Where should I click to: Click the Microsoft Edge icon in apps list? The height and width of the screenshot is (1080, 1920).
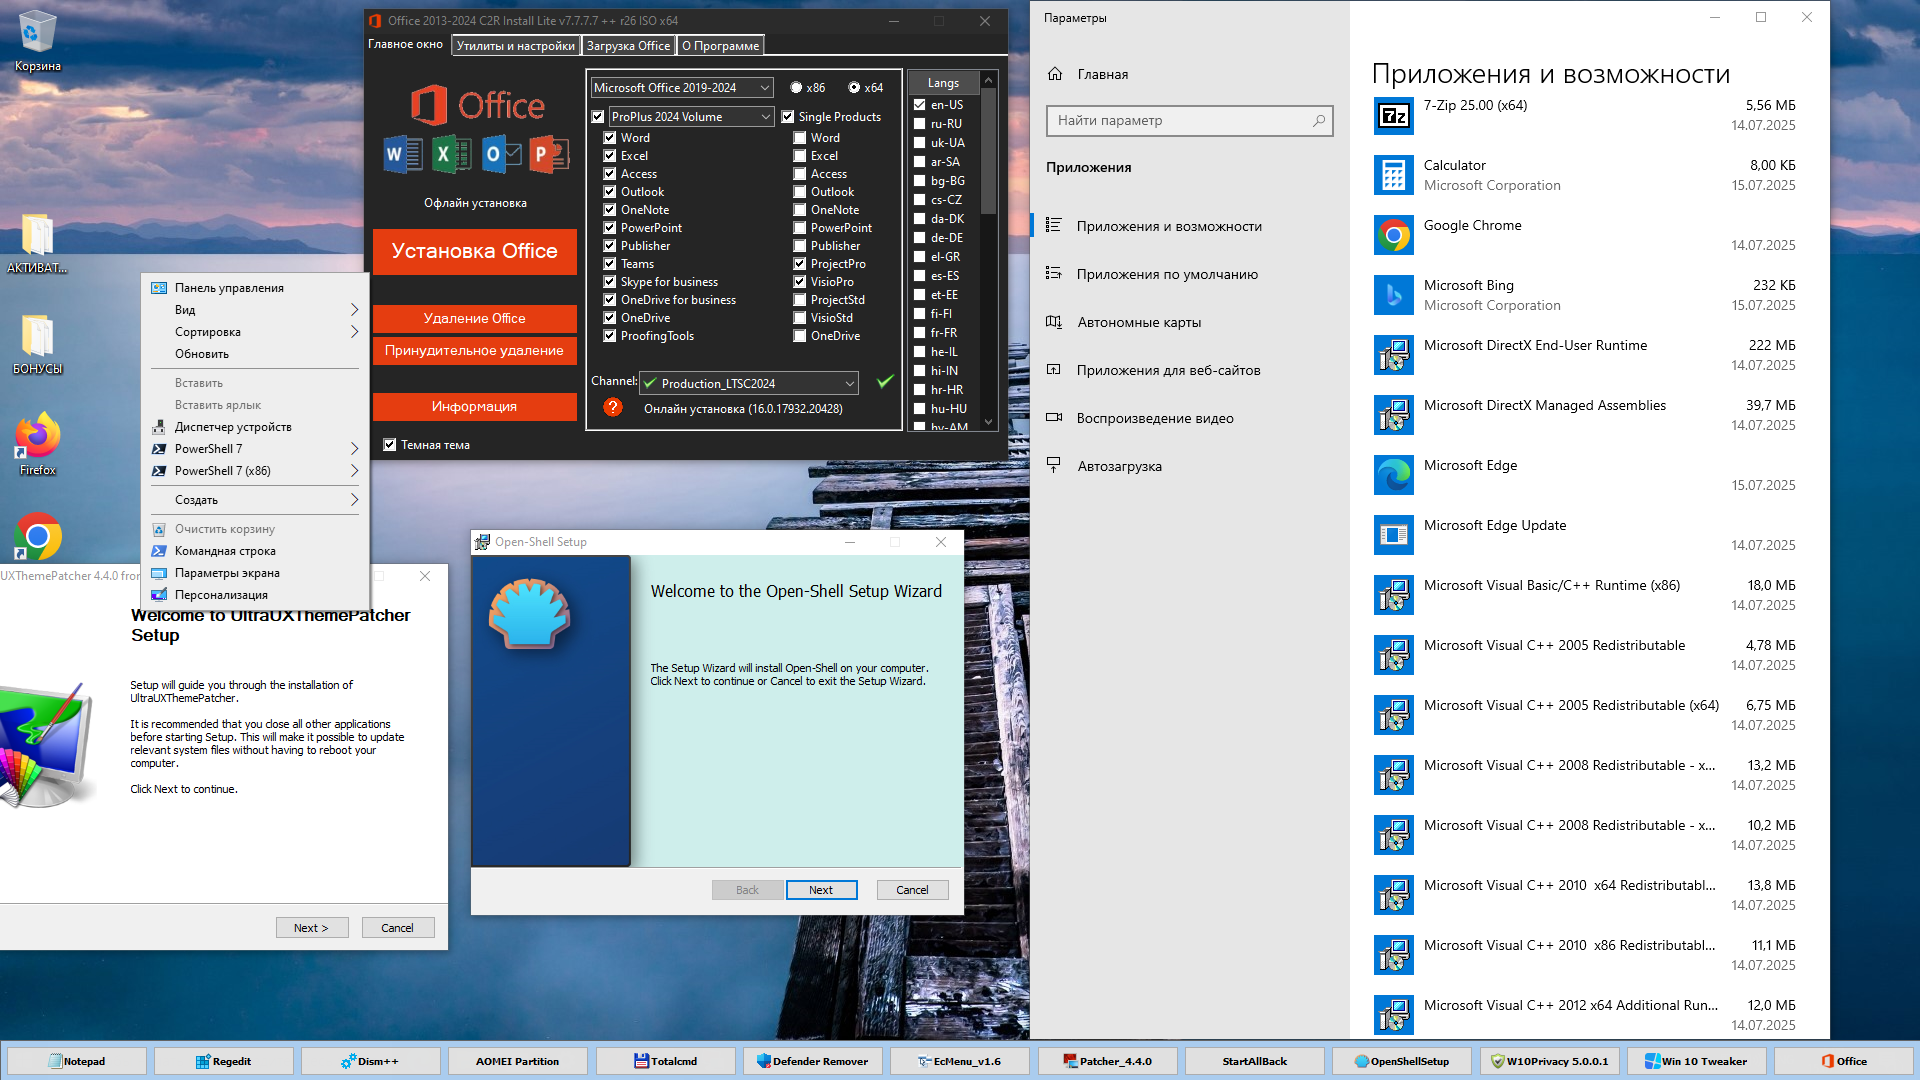click(x=1393, y=476)
